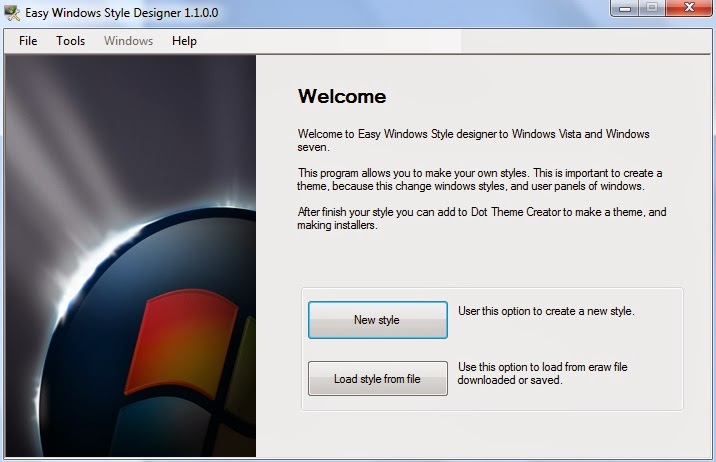Click the text 'User this option to create a new style.'
The image size is (716, 462).
coord(546,311)
